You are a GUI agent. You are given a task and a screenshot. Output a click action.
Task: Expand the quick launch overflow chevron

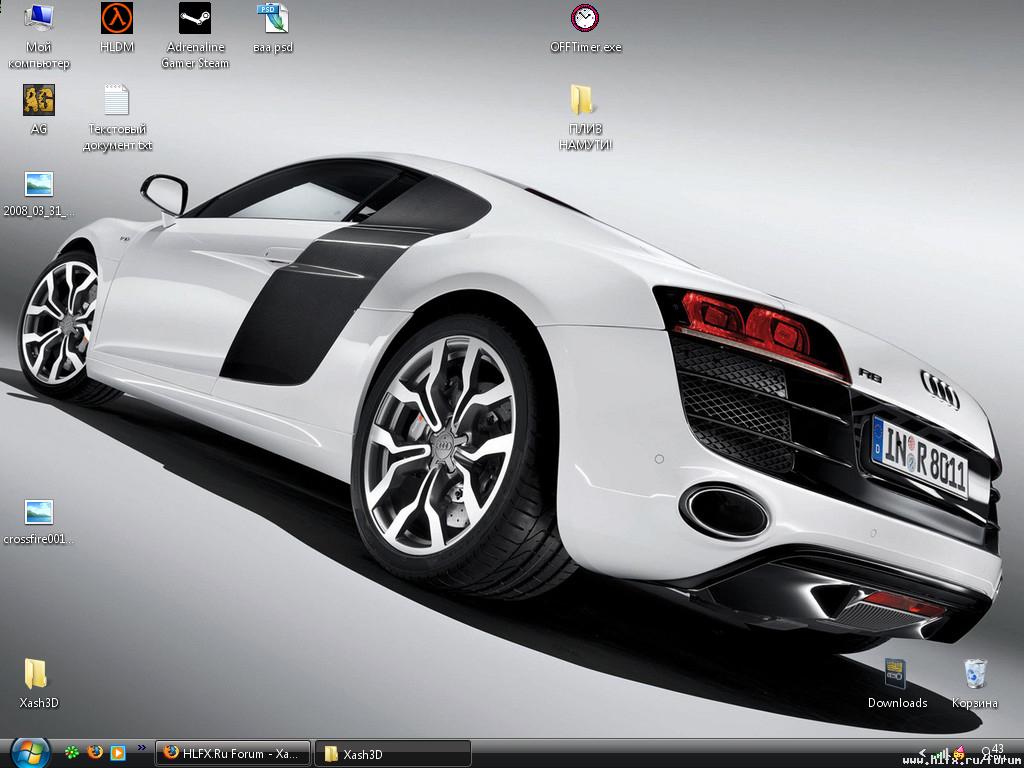pos(141,747)
